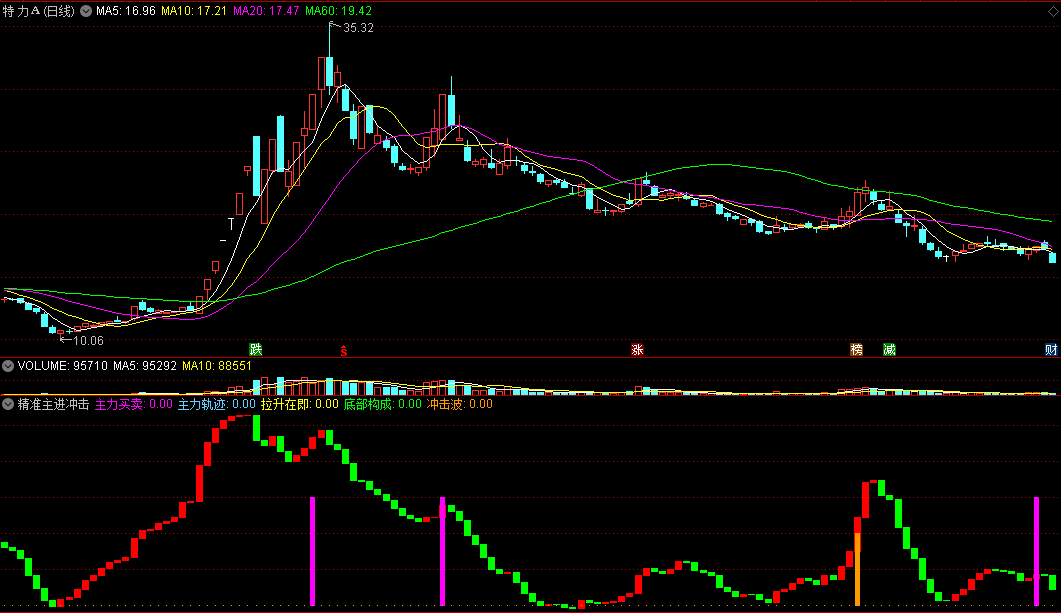The height and width of the screenshot is (613, 1061).
Task: Select the MA5: 16.96 legend label
Action: click(x=126, y=11)
